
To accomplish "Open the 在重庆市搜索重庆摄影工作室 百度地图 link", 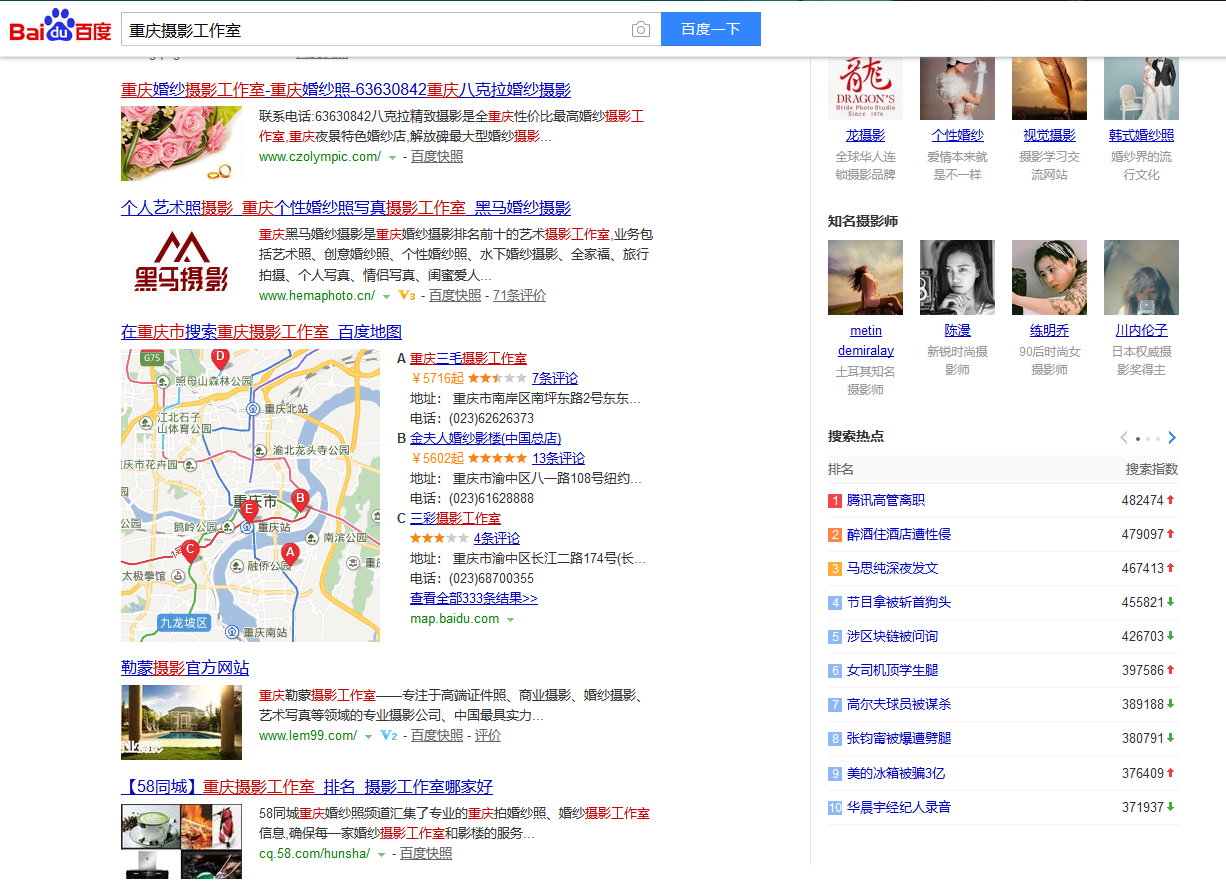I will pos(261,331).
